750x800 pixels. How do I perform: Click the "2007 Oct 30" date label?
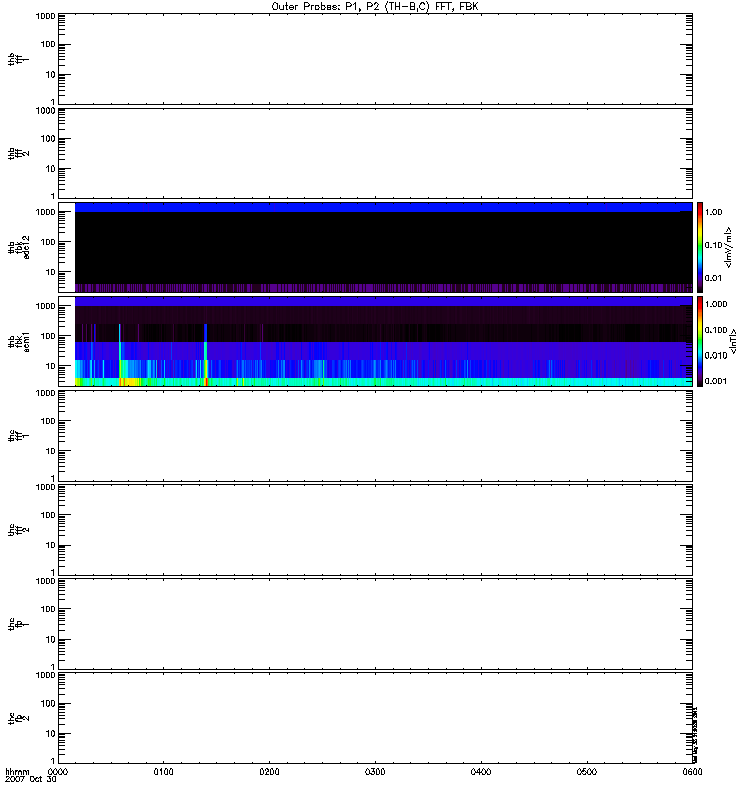coord(31,779)
